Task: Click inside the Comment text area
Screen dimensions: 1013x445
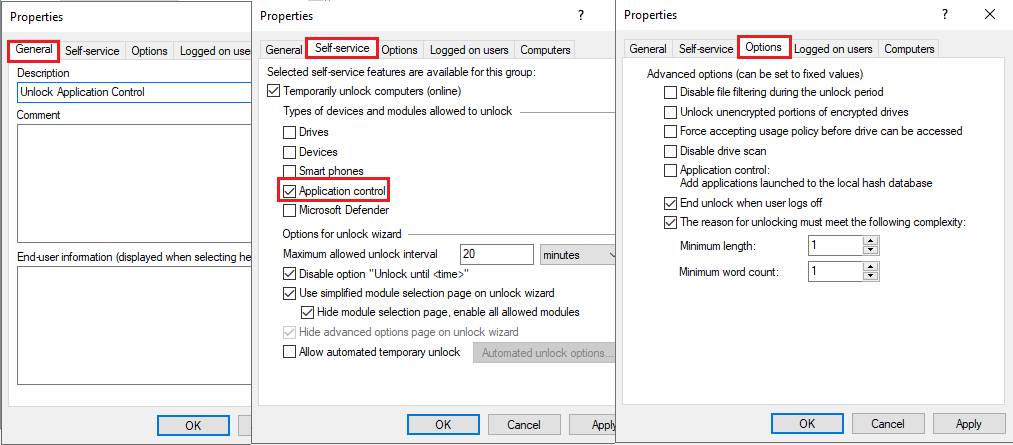Action: pos(133,180)
